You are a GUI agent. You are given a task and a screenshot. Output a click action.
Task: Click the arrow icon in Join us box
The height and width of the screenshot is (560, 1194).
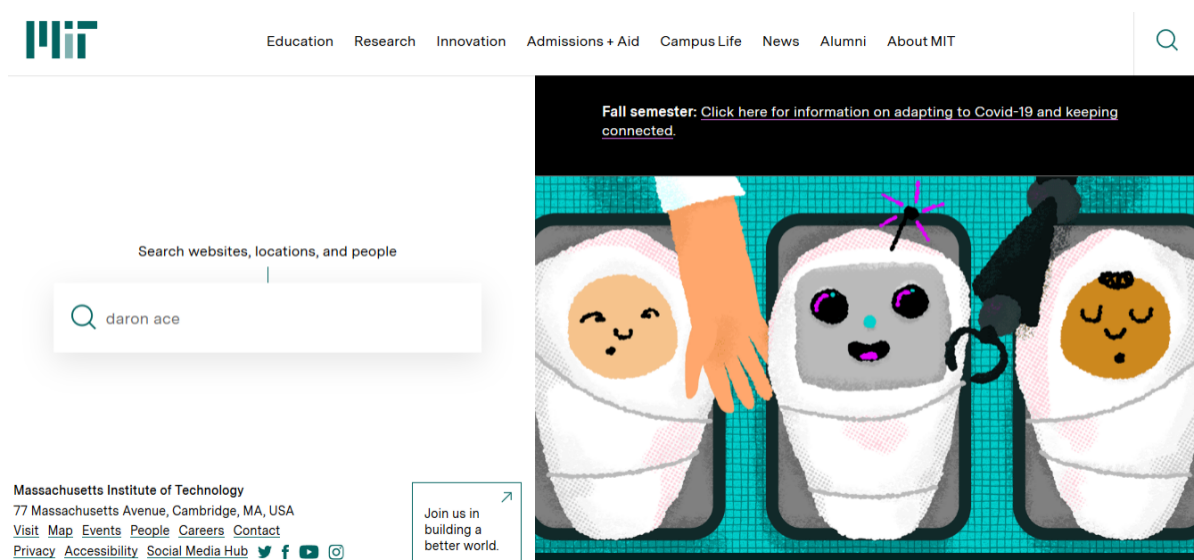point(506,497)
